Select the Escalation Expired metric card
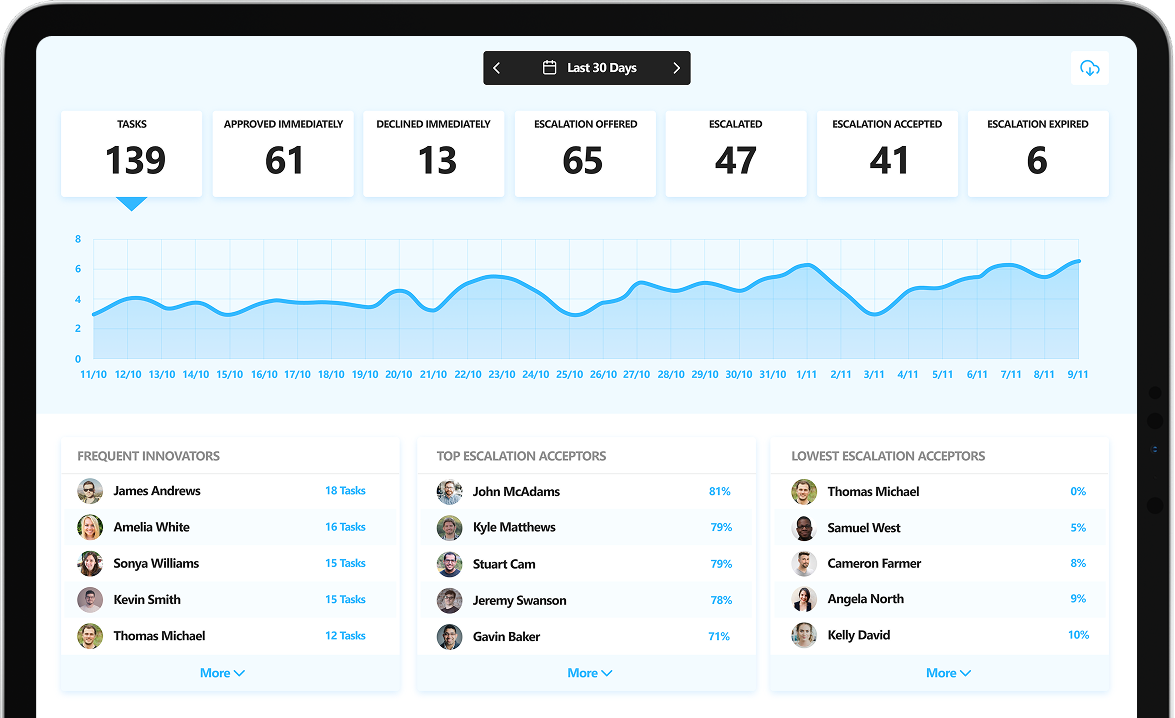1175x718 pixels. (x=1038, y=154)
